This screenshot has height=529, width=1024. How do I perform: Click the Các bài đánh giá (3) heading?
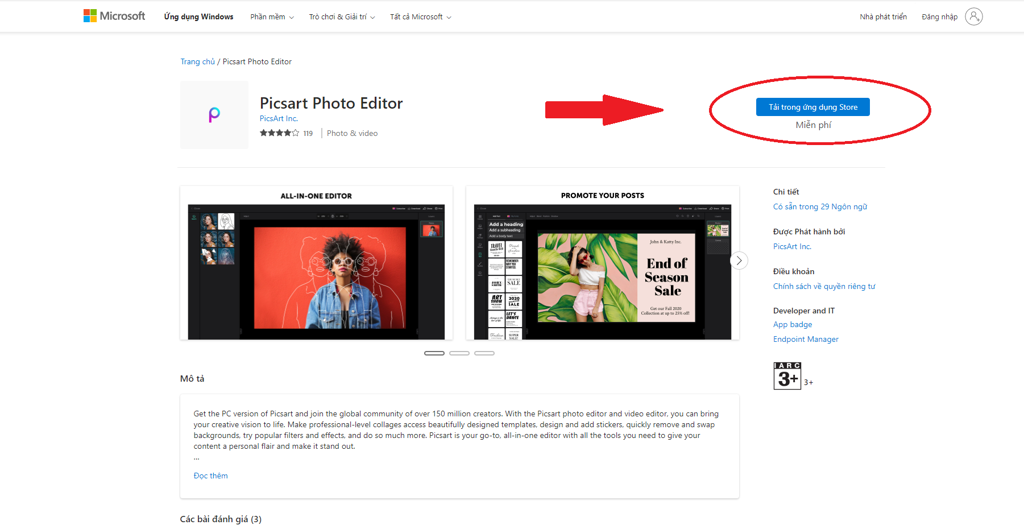click(221, 519)
